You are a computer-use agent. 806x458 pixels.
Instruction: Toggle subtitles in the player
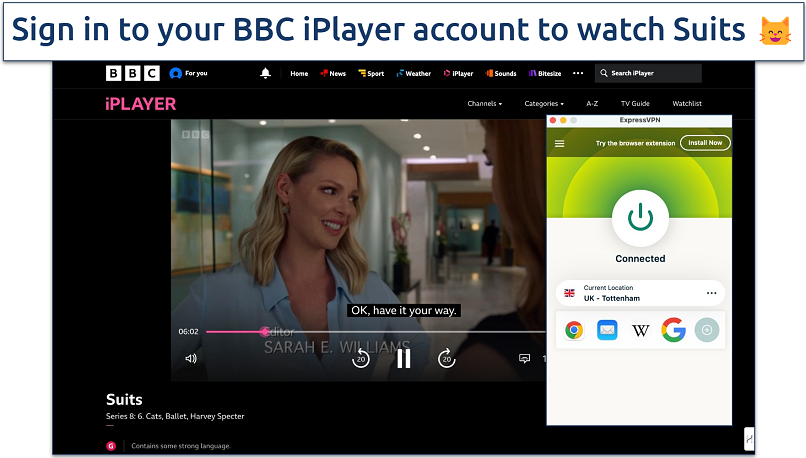524,358
